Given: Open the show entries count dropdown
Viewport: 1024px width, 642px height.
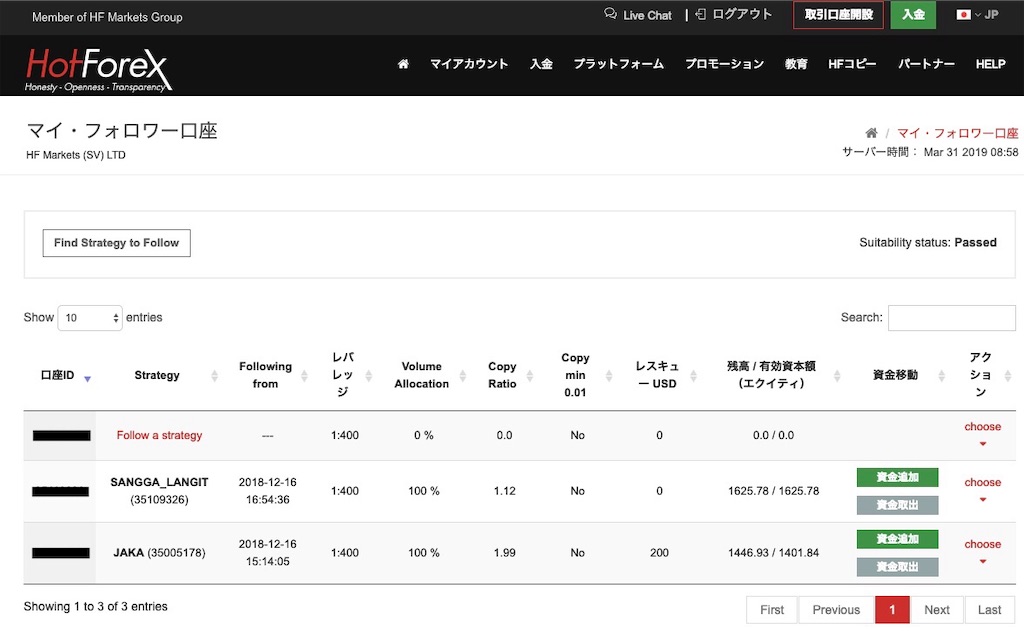Looking at the screenshot, I should (90, 318).
